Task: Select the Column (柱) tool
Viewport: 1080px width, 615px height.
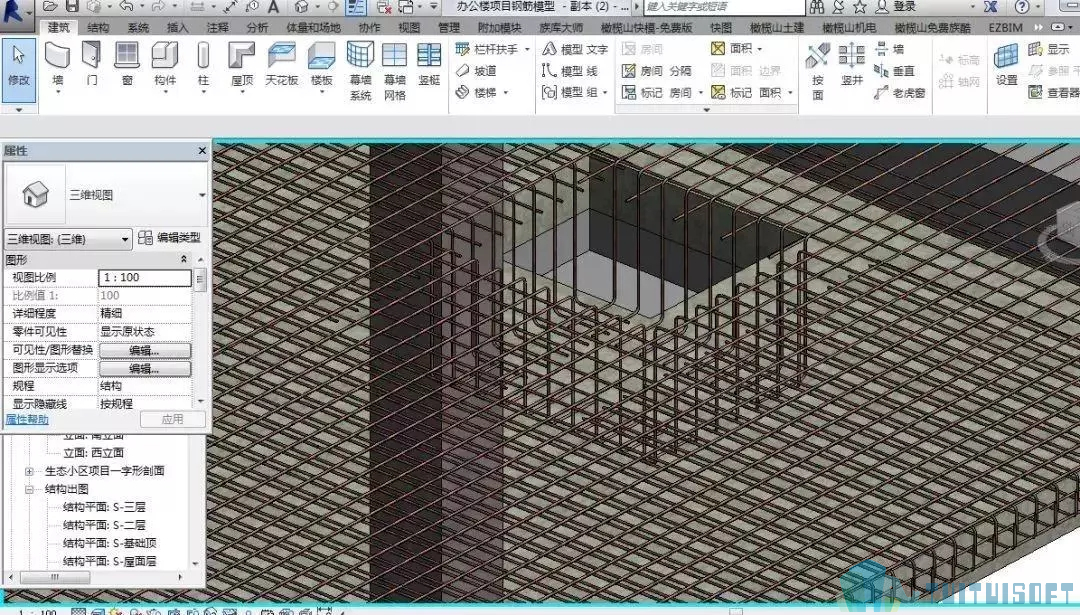Action: click(203, 64)
